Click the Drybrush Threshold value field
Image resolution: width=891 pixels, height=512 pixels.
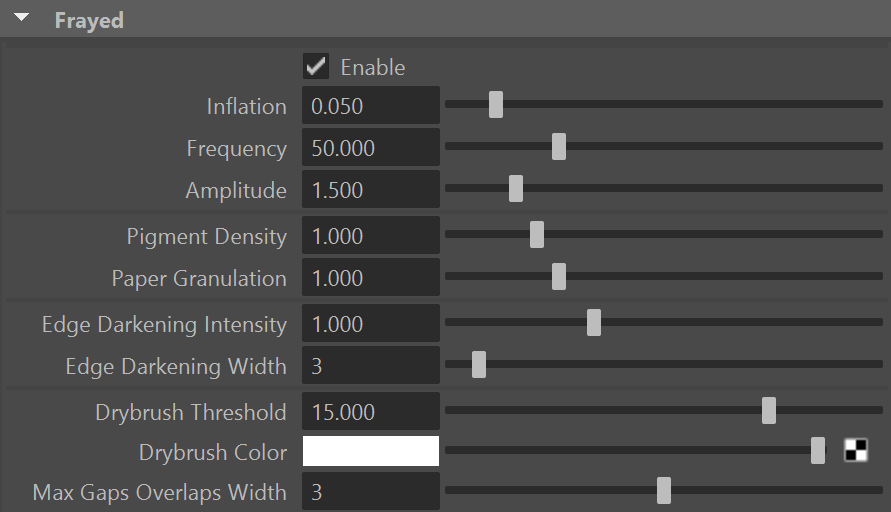pyautogui.click(x=370, y=412)
